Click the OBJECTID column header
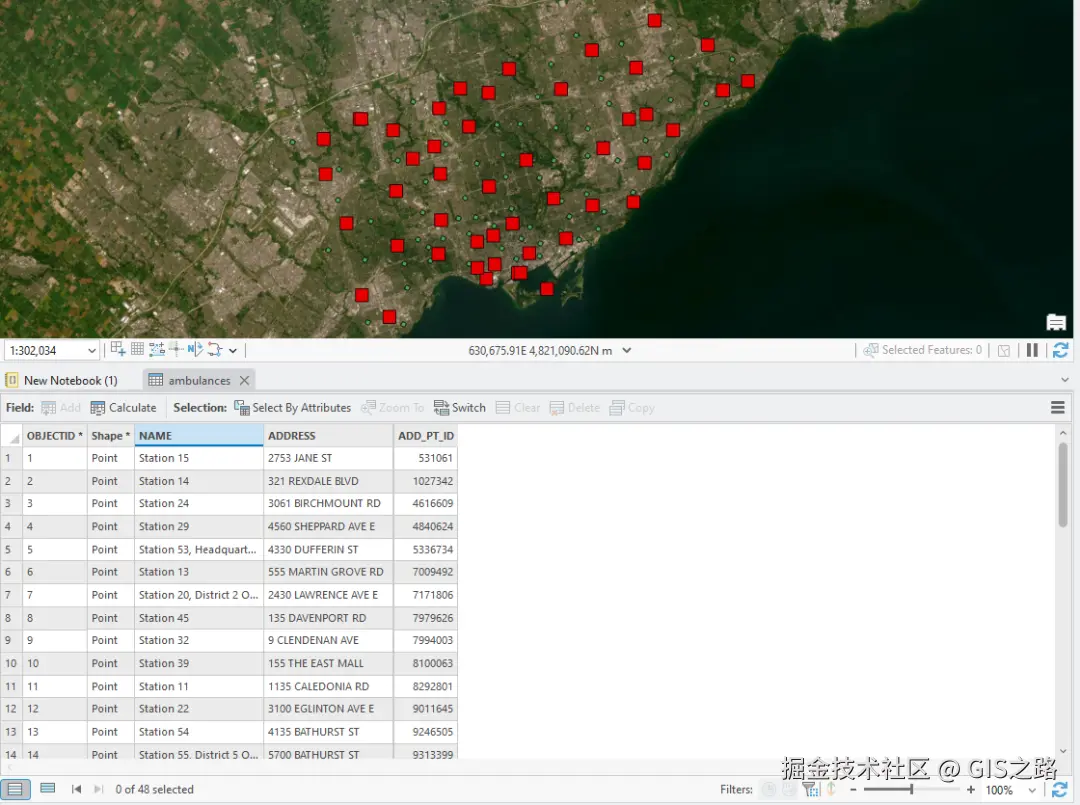This screenshot has height=805, width=1080. click(55, 435)
